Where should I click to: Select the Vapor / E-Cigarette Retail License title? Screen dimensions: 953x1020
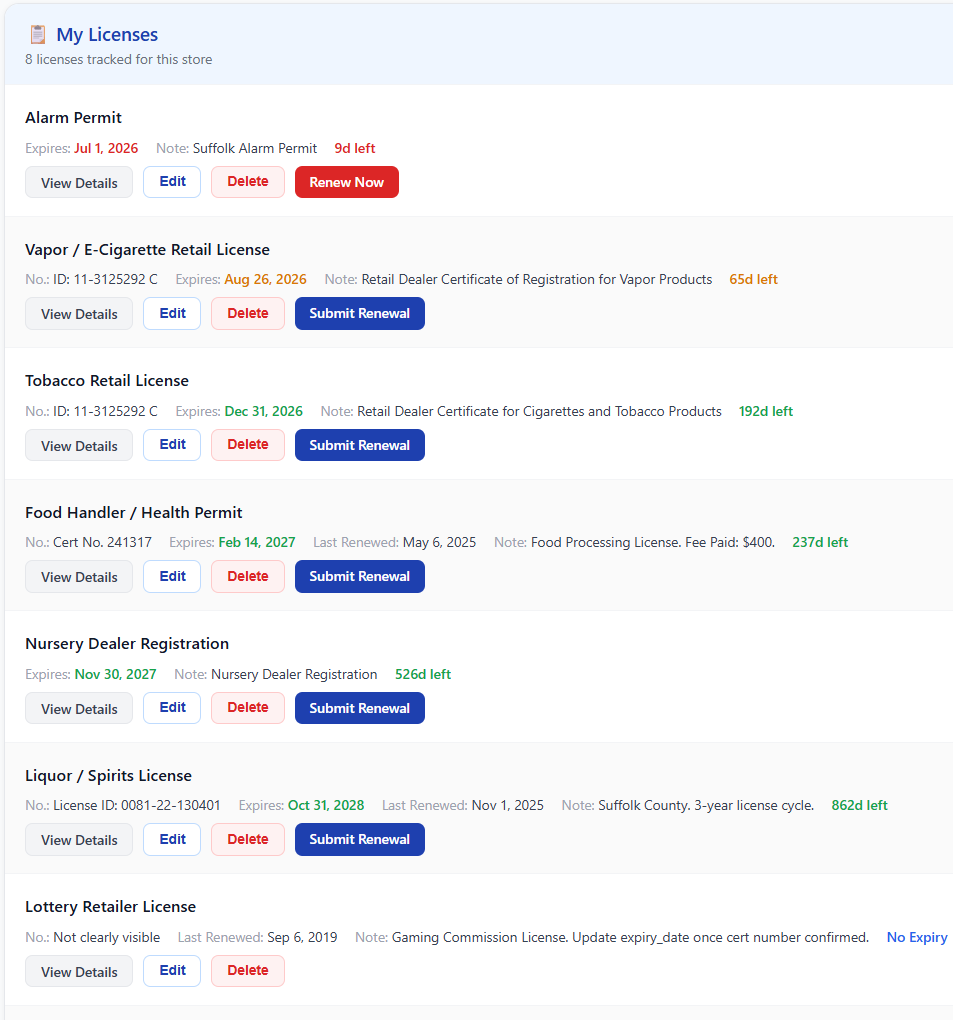pos(147,250)
